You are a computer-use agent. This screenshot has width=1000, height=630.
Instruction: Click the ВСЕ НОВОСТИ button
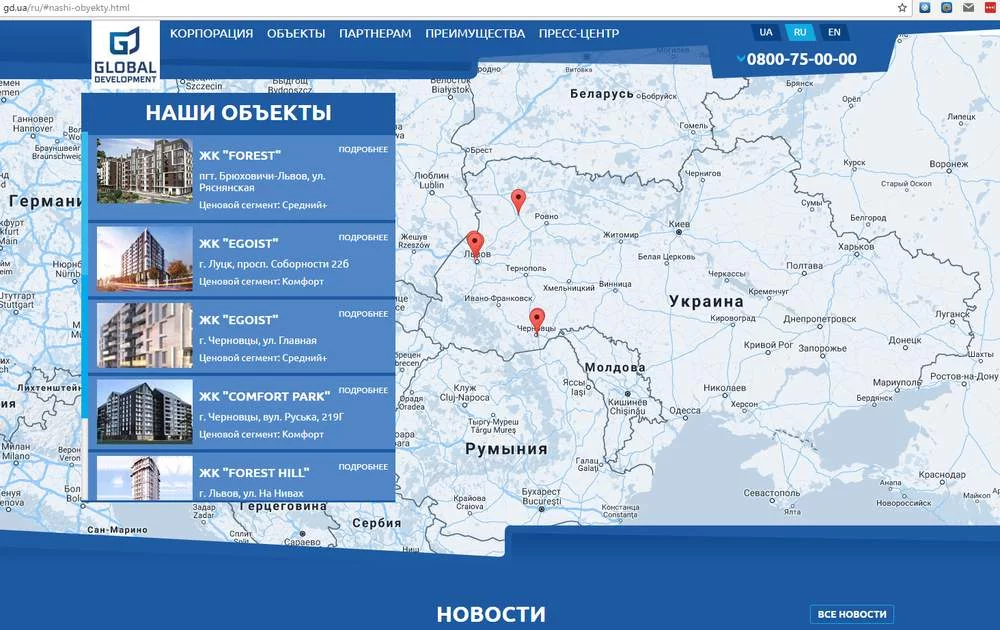click(x=851, y=614)
